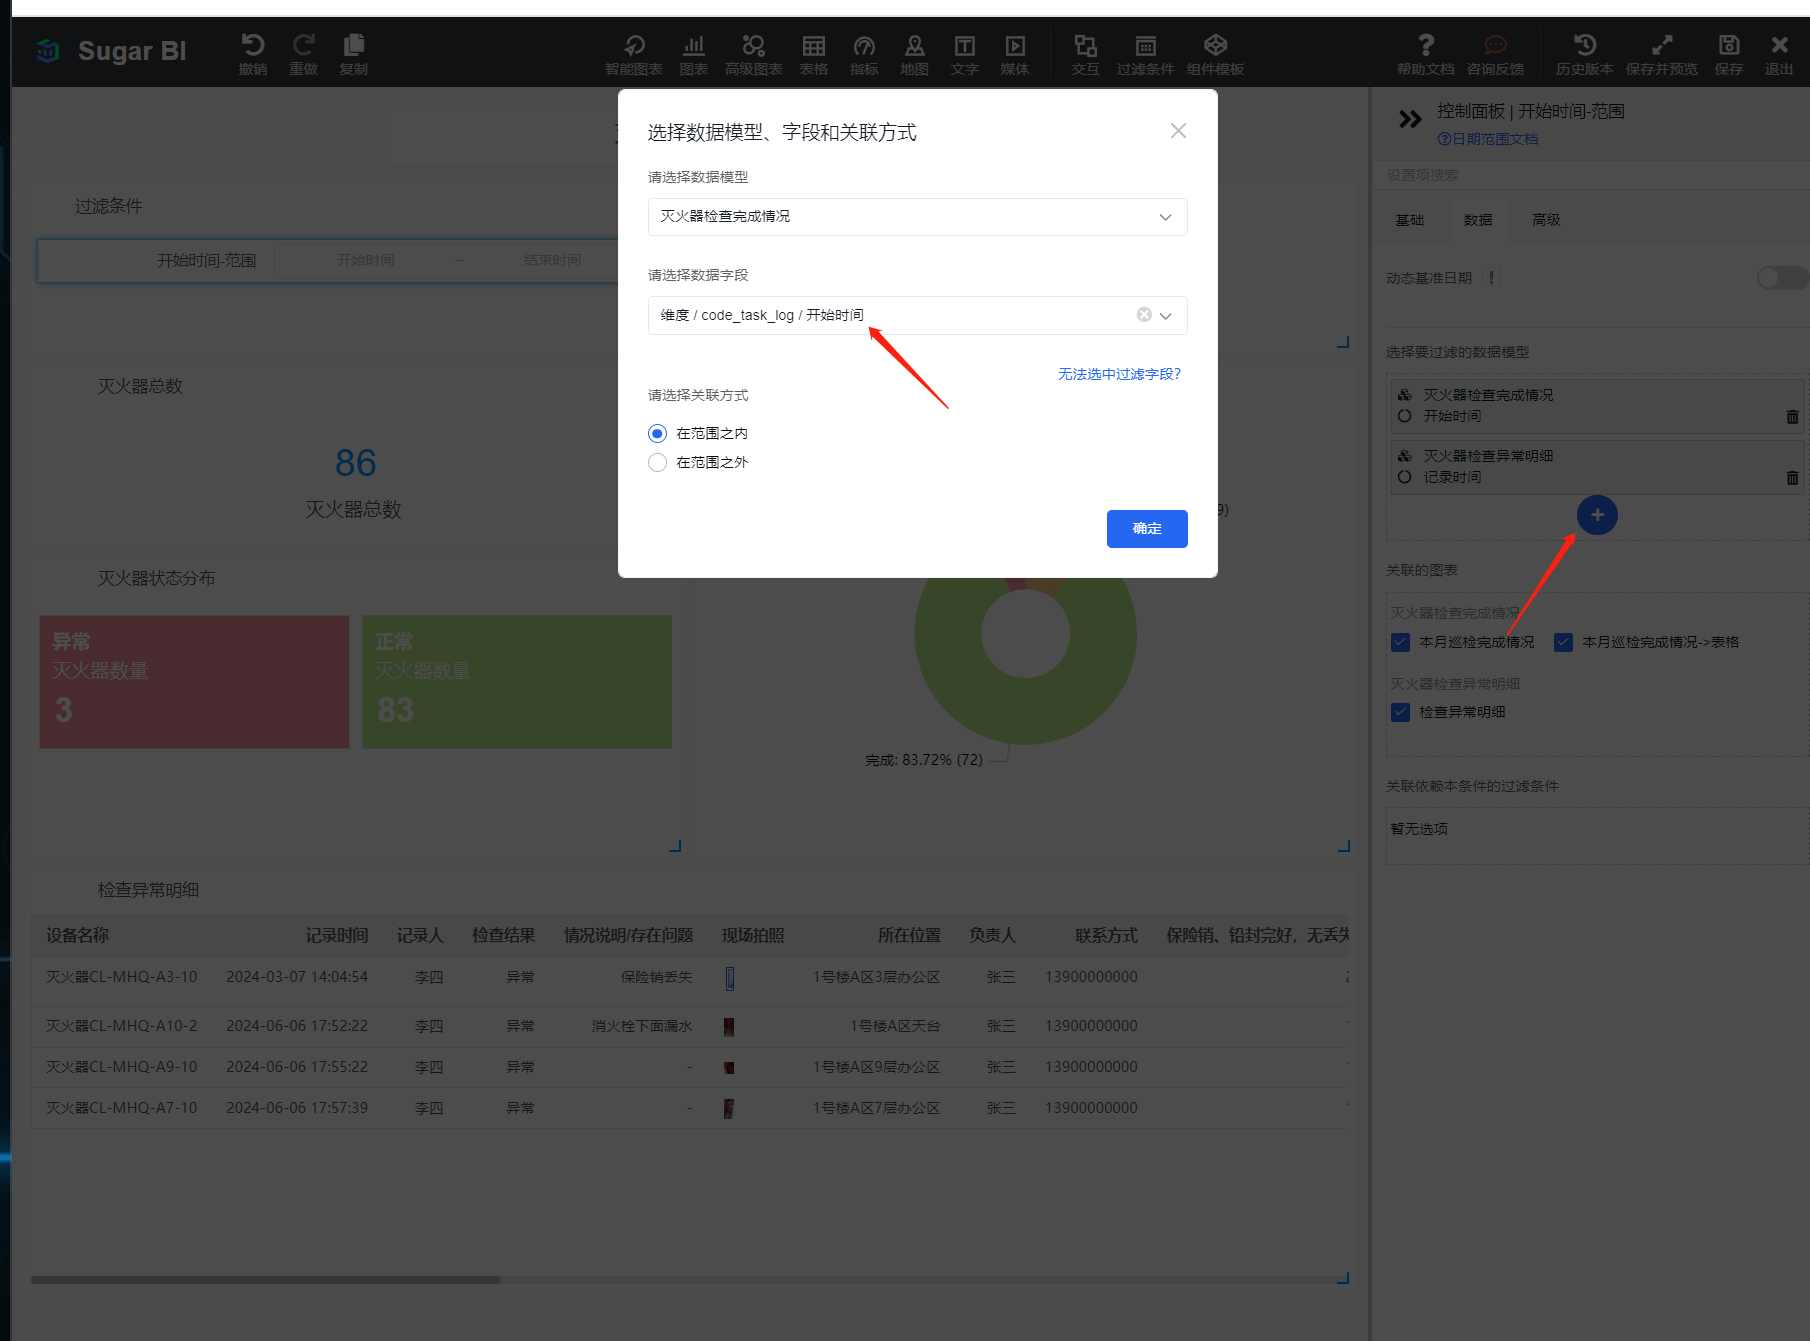Open the 高级图表 advanced chart icon
This screenshot has width=1810, height=1341.
tap(753, 45)
